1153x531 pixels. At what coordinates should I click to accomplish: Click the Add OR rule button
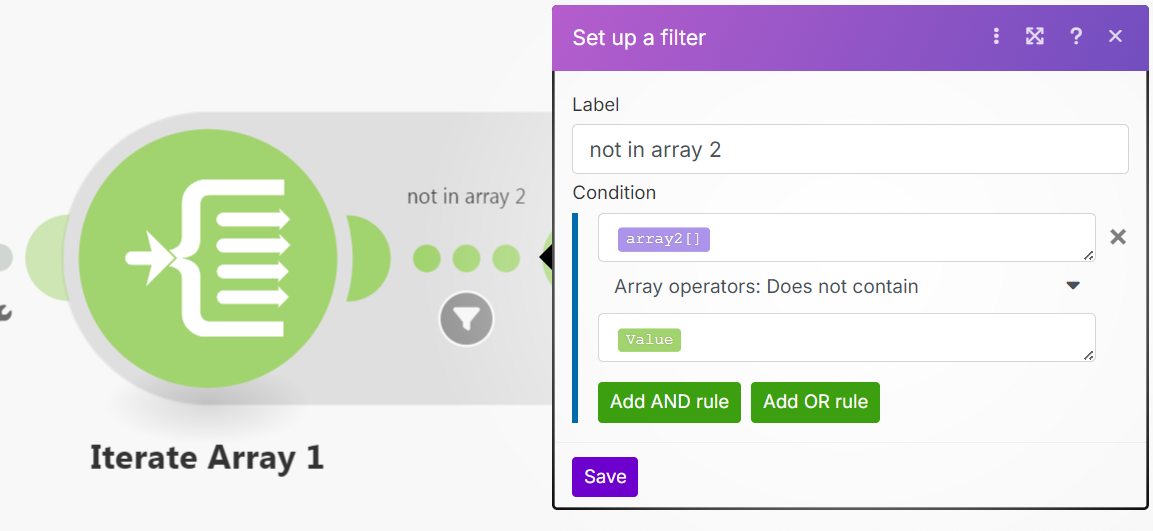click(x=815, y=402)
